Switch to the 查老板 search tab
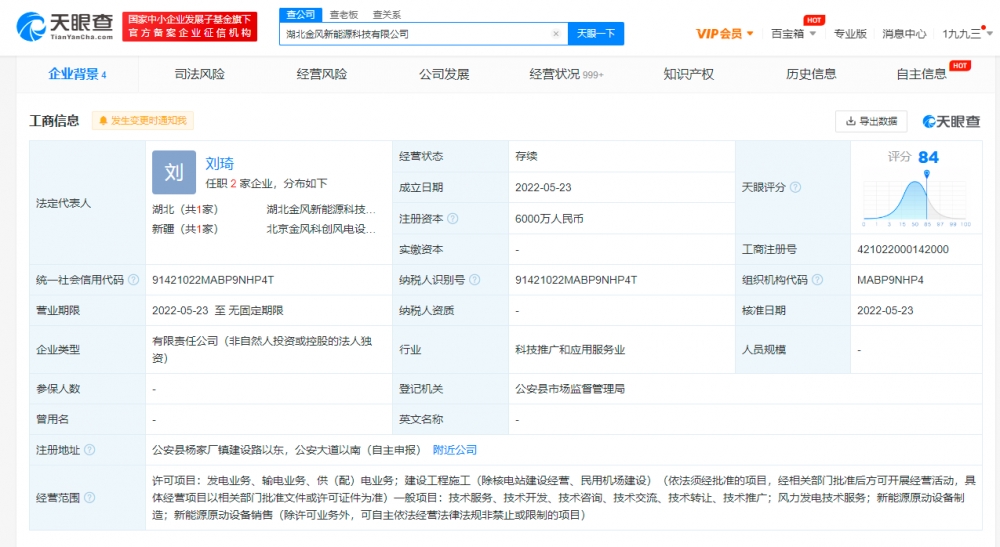Image resolution: width=1000 pixels, height=547 pixels. 344,15
